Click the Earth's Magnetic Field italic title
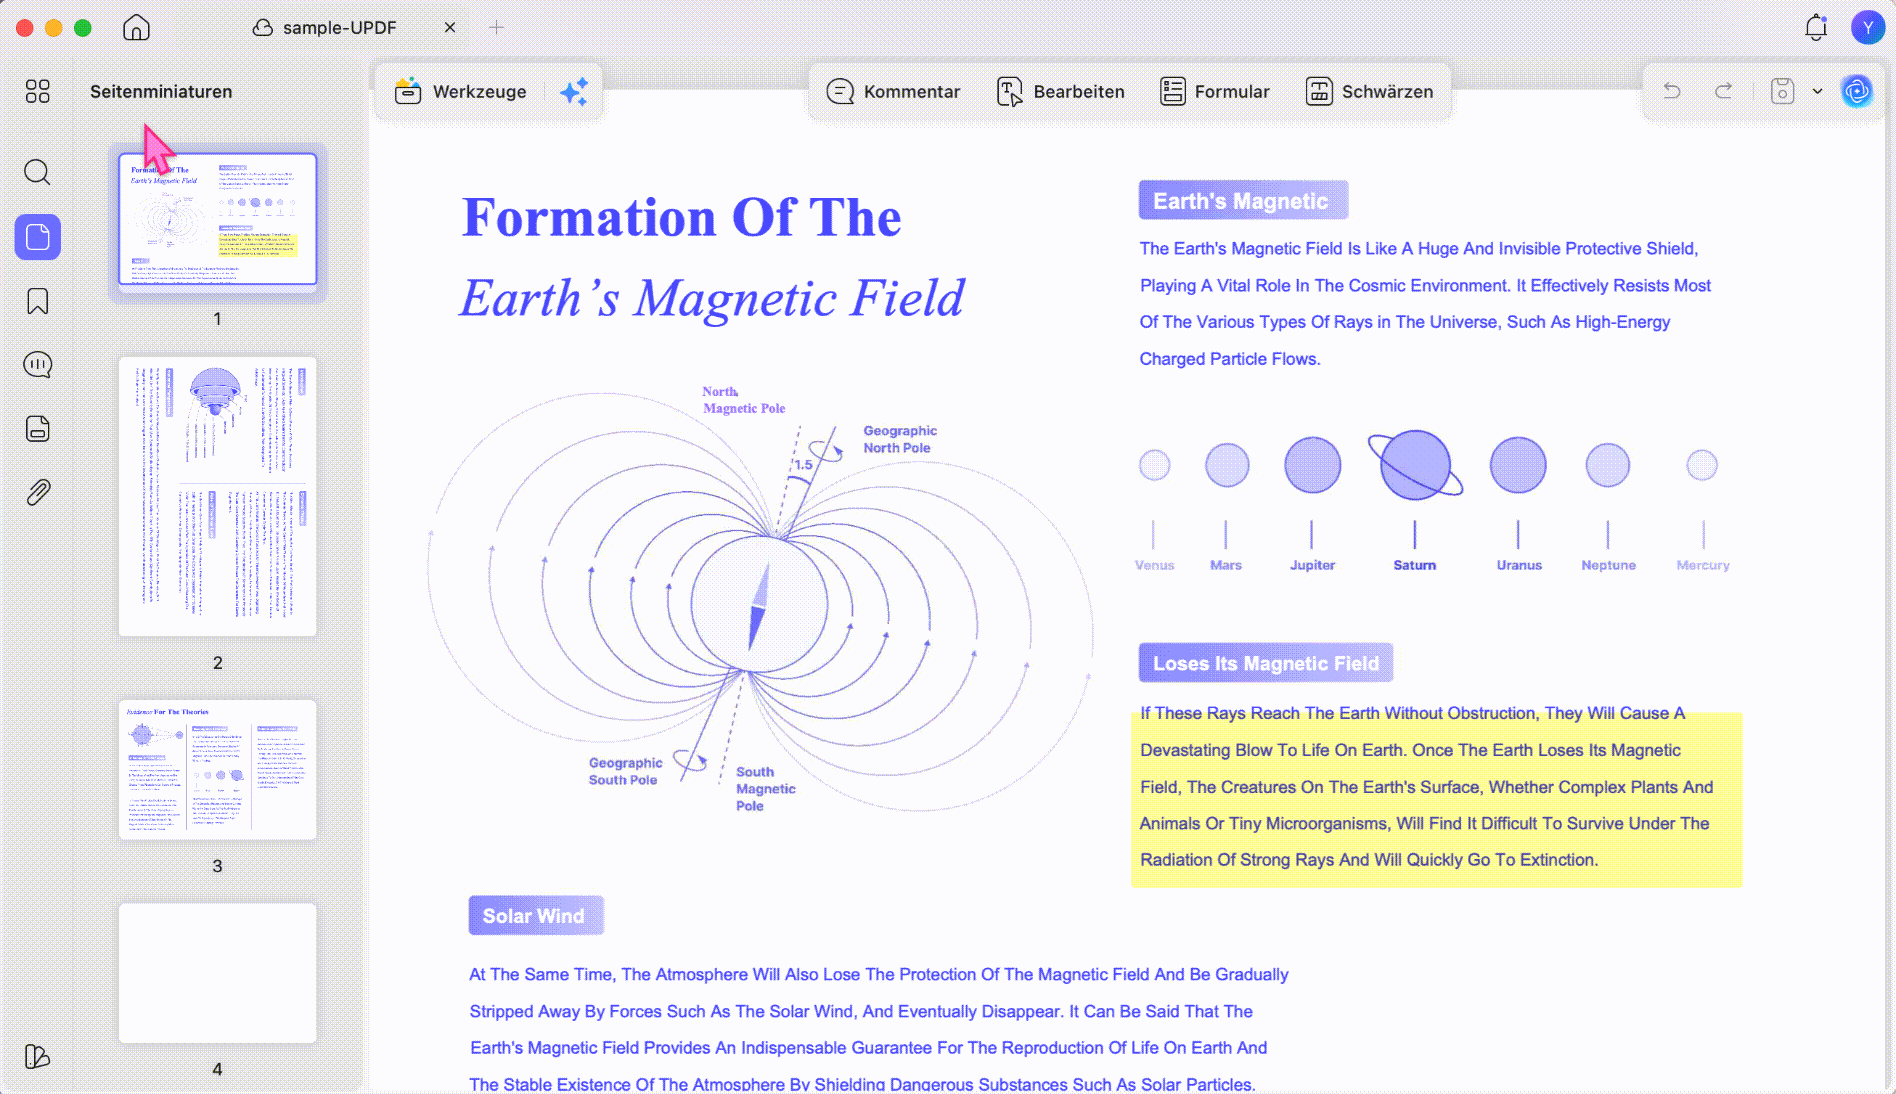1896x1094 pixels. pos(712,298)
